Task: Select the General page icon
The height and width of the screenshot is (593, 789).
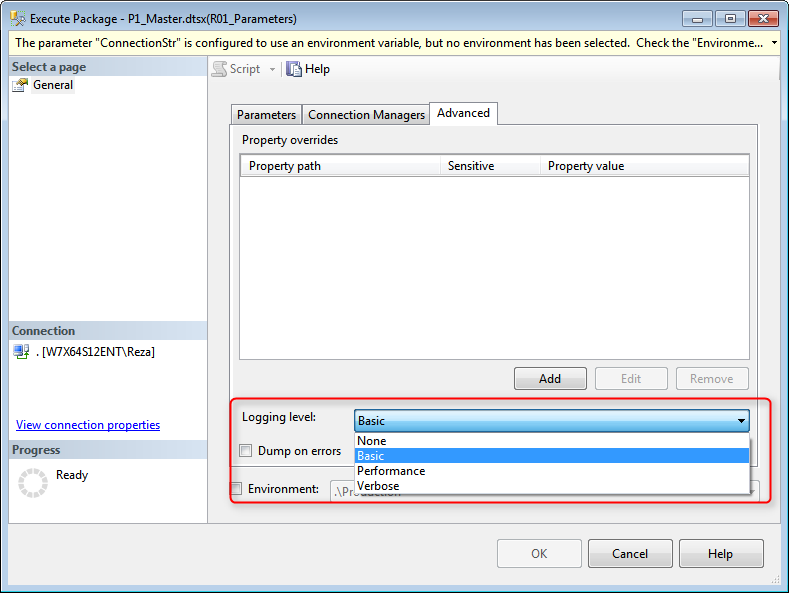Action: tap(20, 85)
